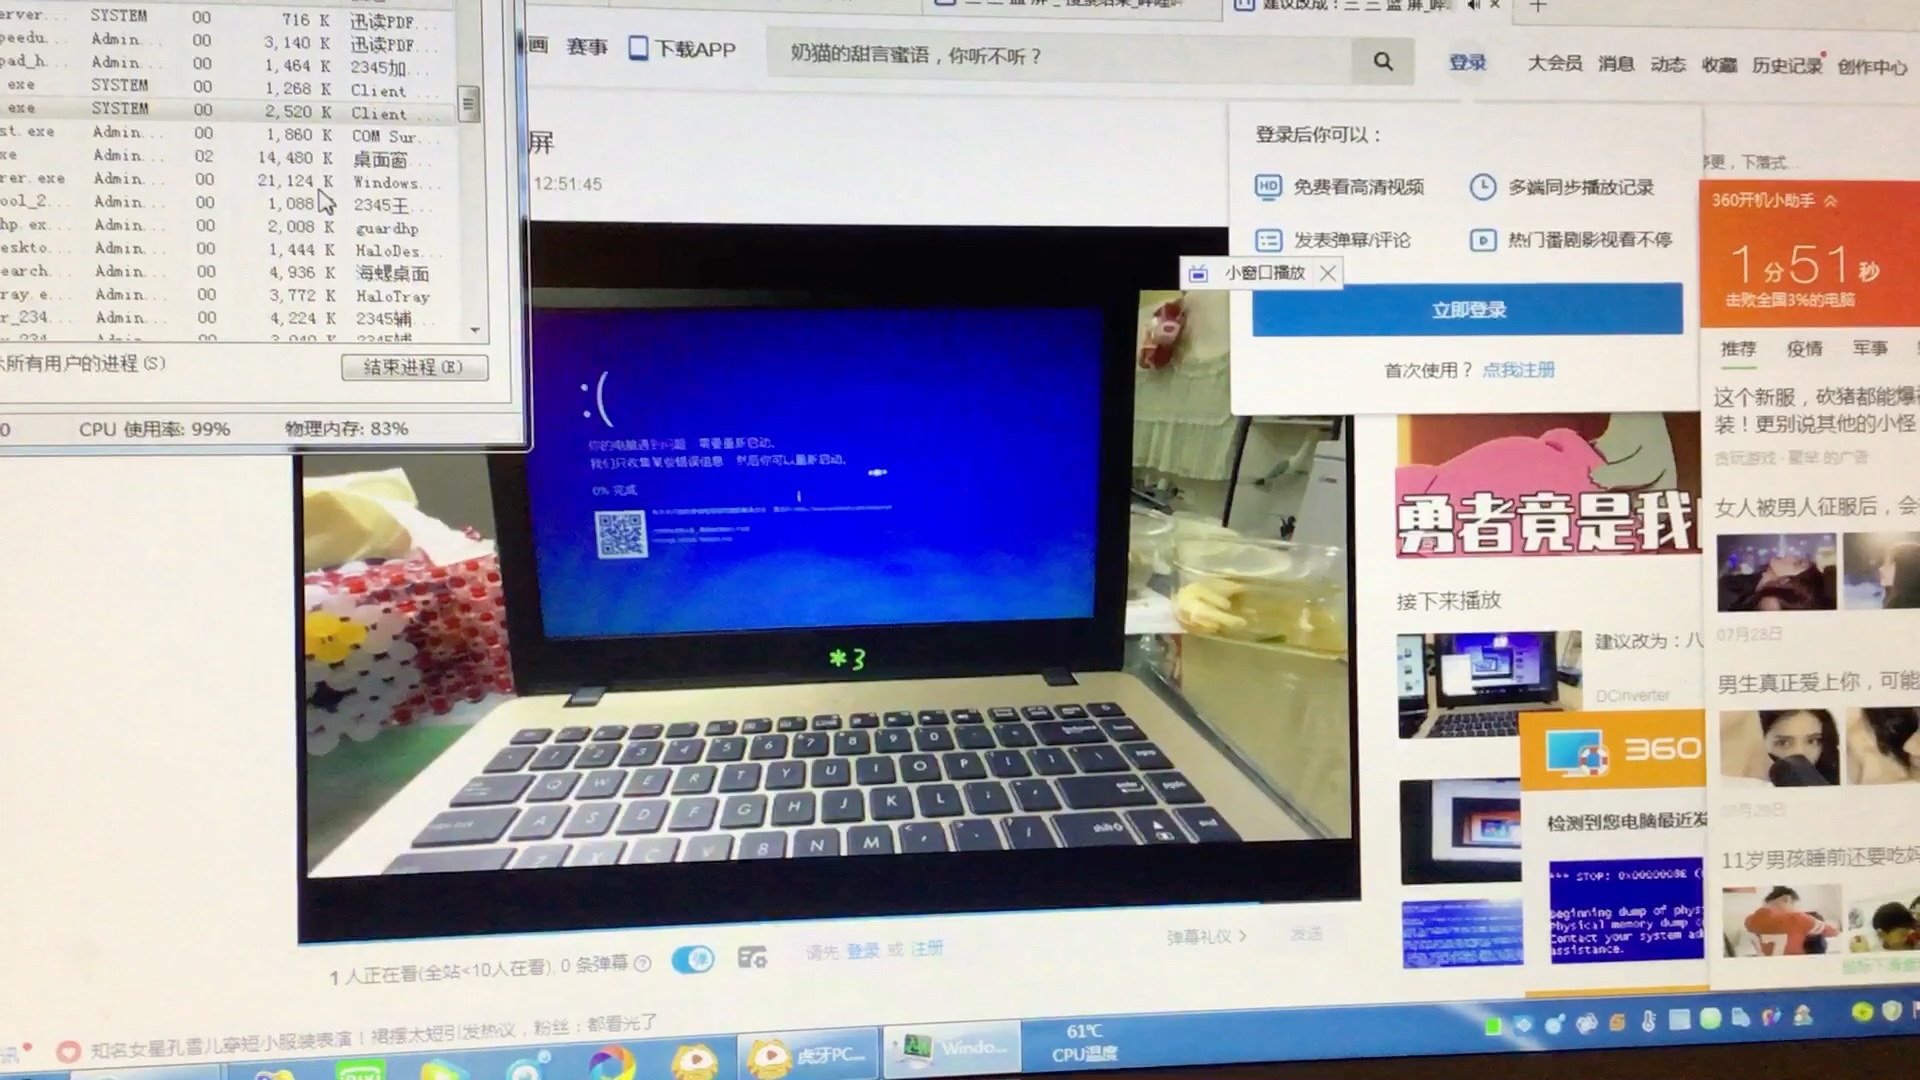Open the 勇者竟是我 ad banner
Viewport: 1920px width, 1080px height.
point(1548,487)
